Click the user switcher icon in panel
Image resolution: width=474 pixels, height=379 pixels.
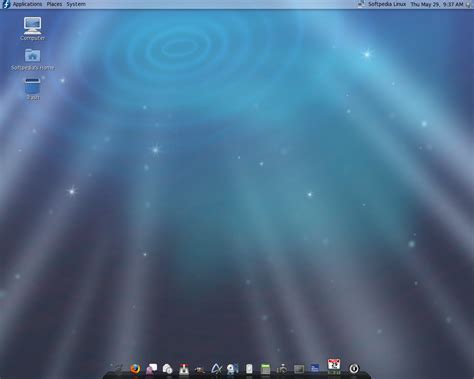[361, 4]
